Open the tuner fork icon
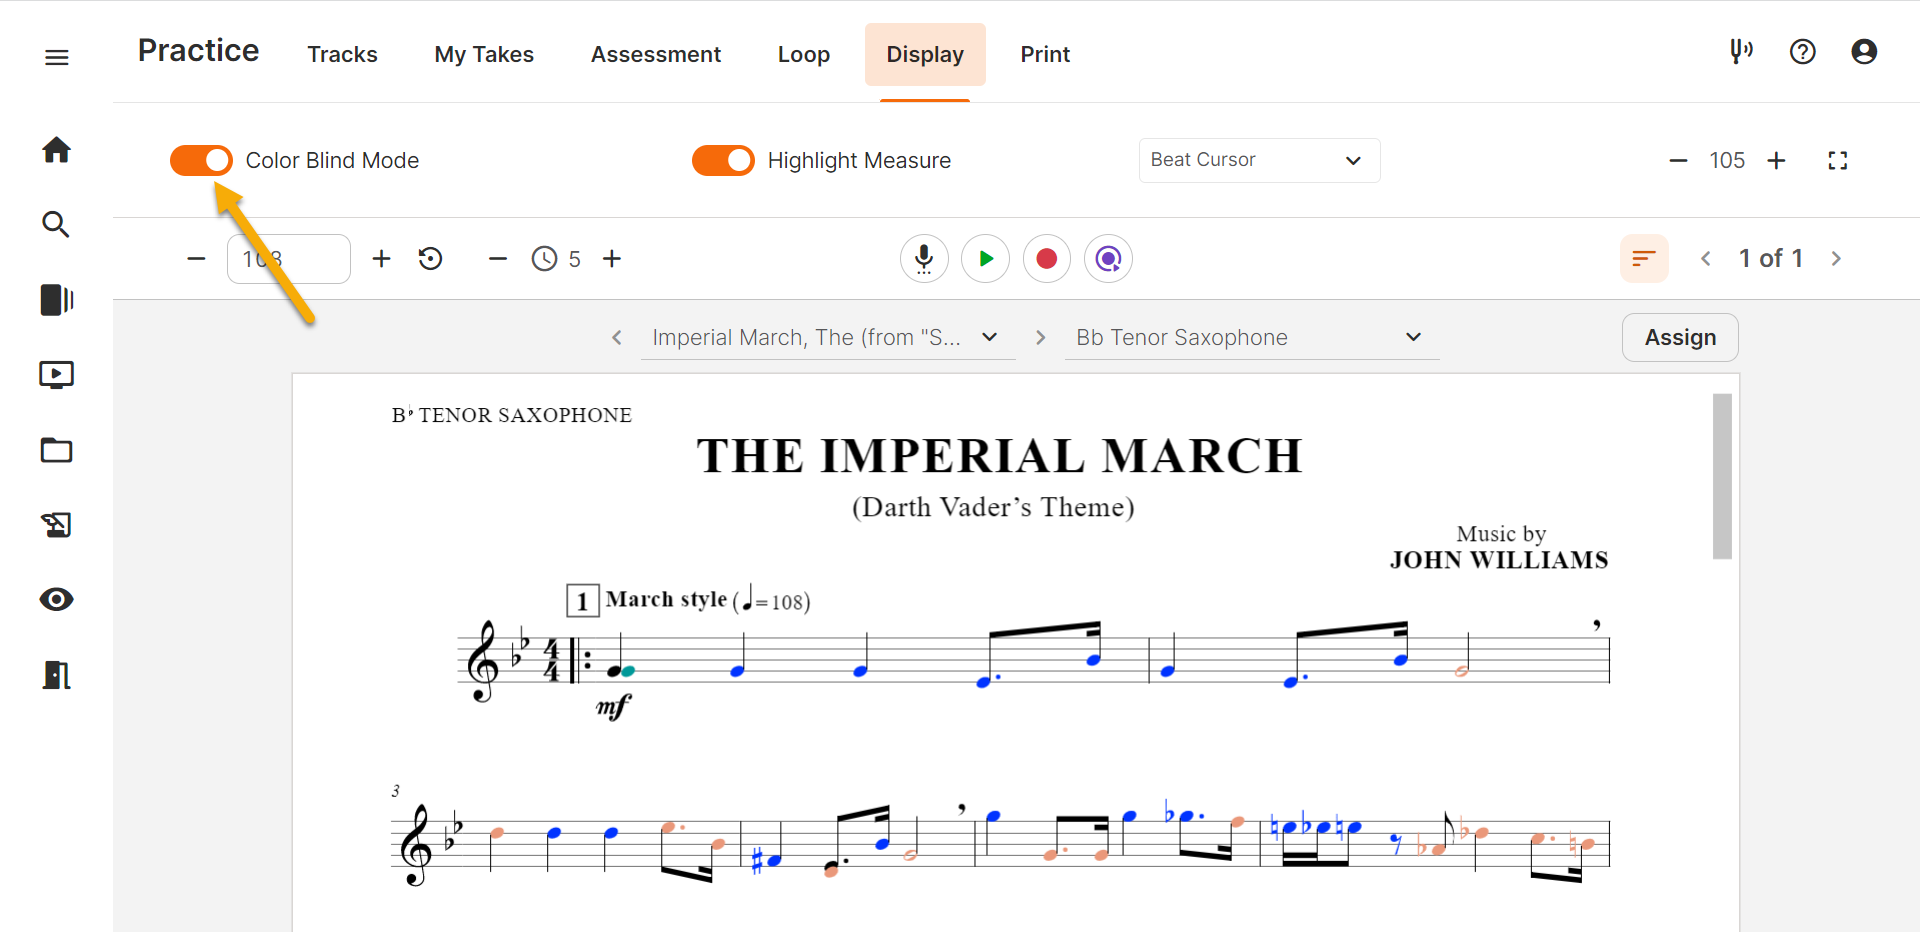Screen dimensions: 1920x932 click(1741, 51)
